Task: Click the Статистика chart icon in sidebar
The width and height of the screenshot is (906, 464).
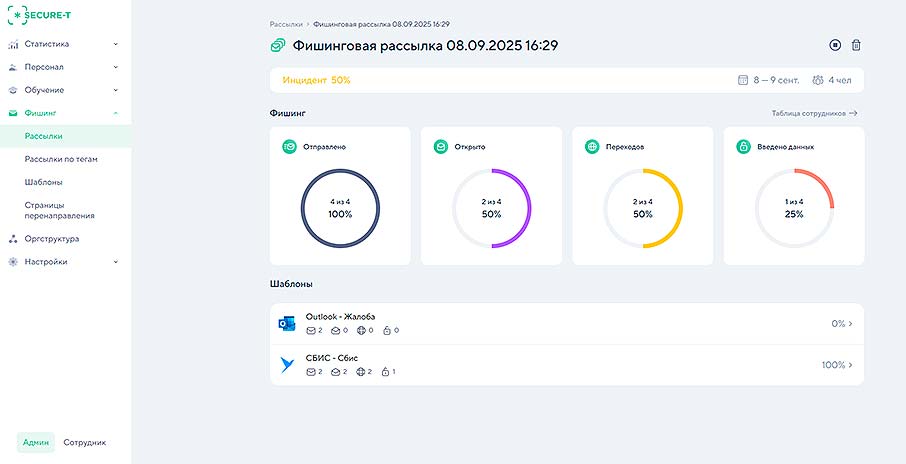Action: [x=13, y=44]
